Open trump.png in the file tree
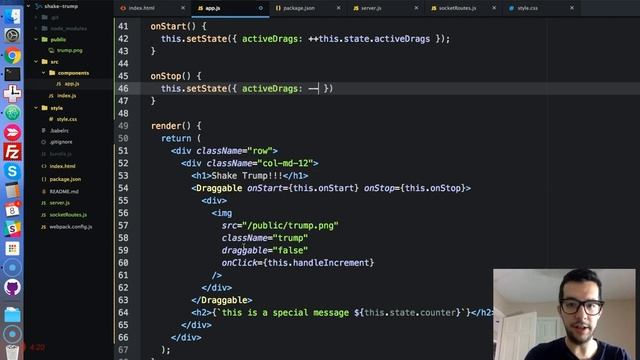 [x=69, y=50]
